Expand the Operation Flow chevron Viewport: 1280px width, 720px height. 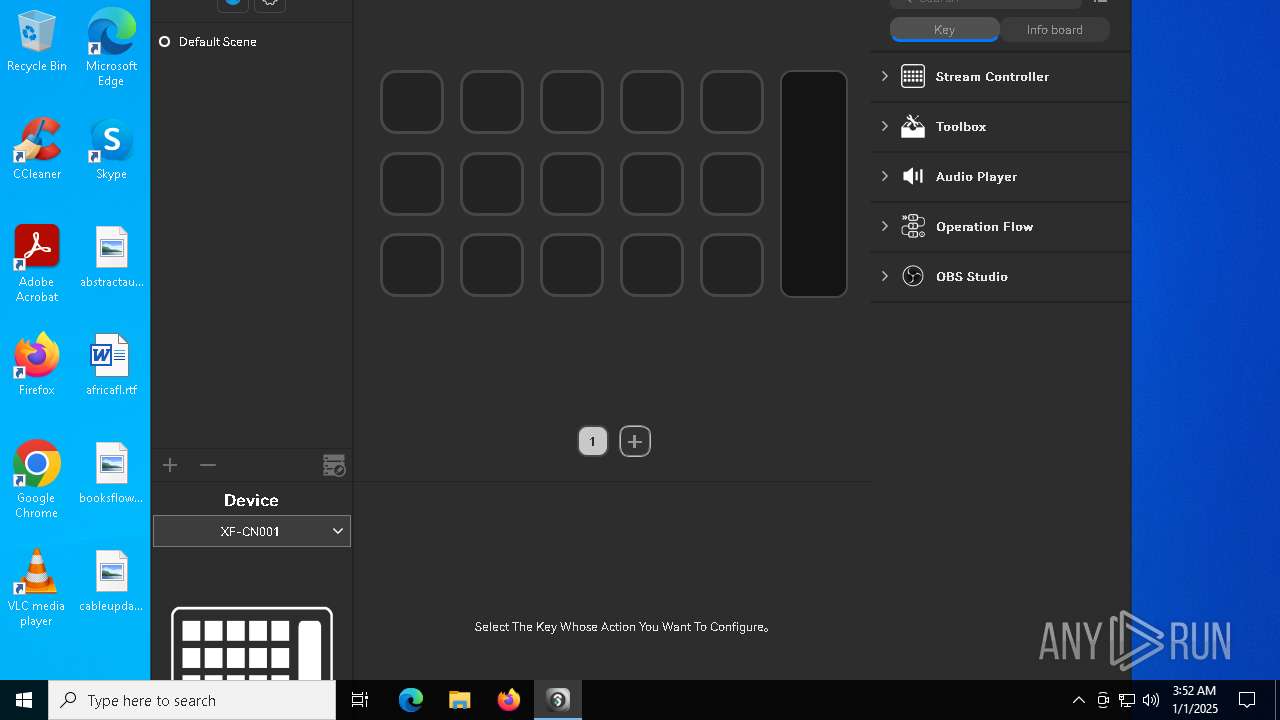(885, 226)
